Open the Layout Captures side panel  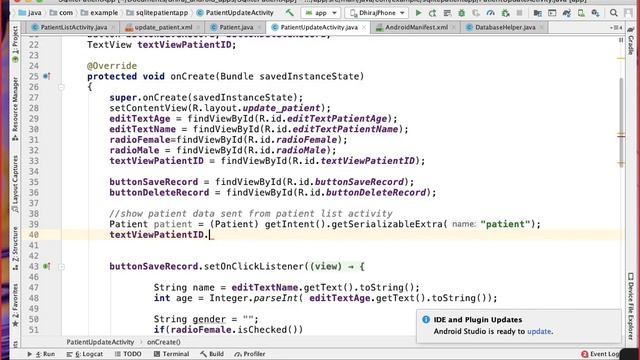(x=15, y=184)
